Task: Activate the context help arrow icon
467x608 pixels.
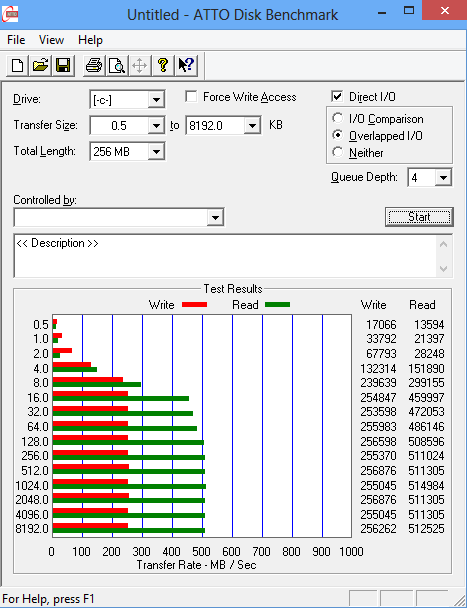Action: tap(186, 65)
